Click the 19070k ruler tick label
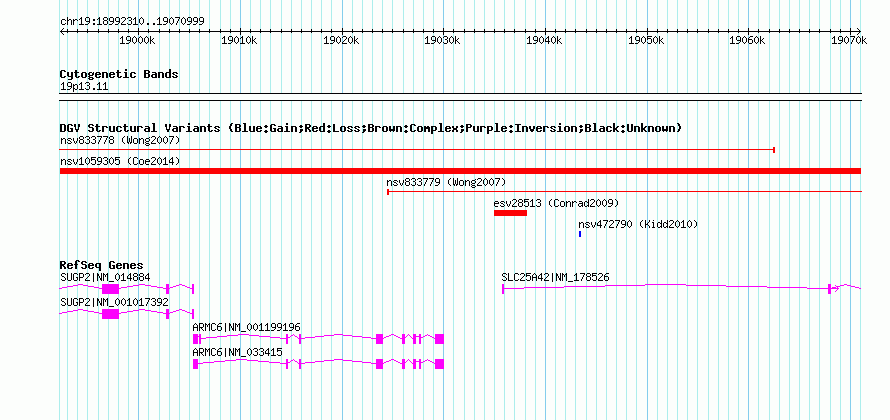 (849, 40)
